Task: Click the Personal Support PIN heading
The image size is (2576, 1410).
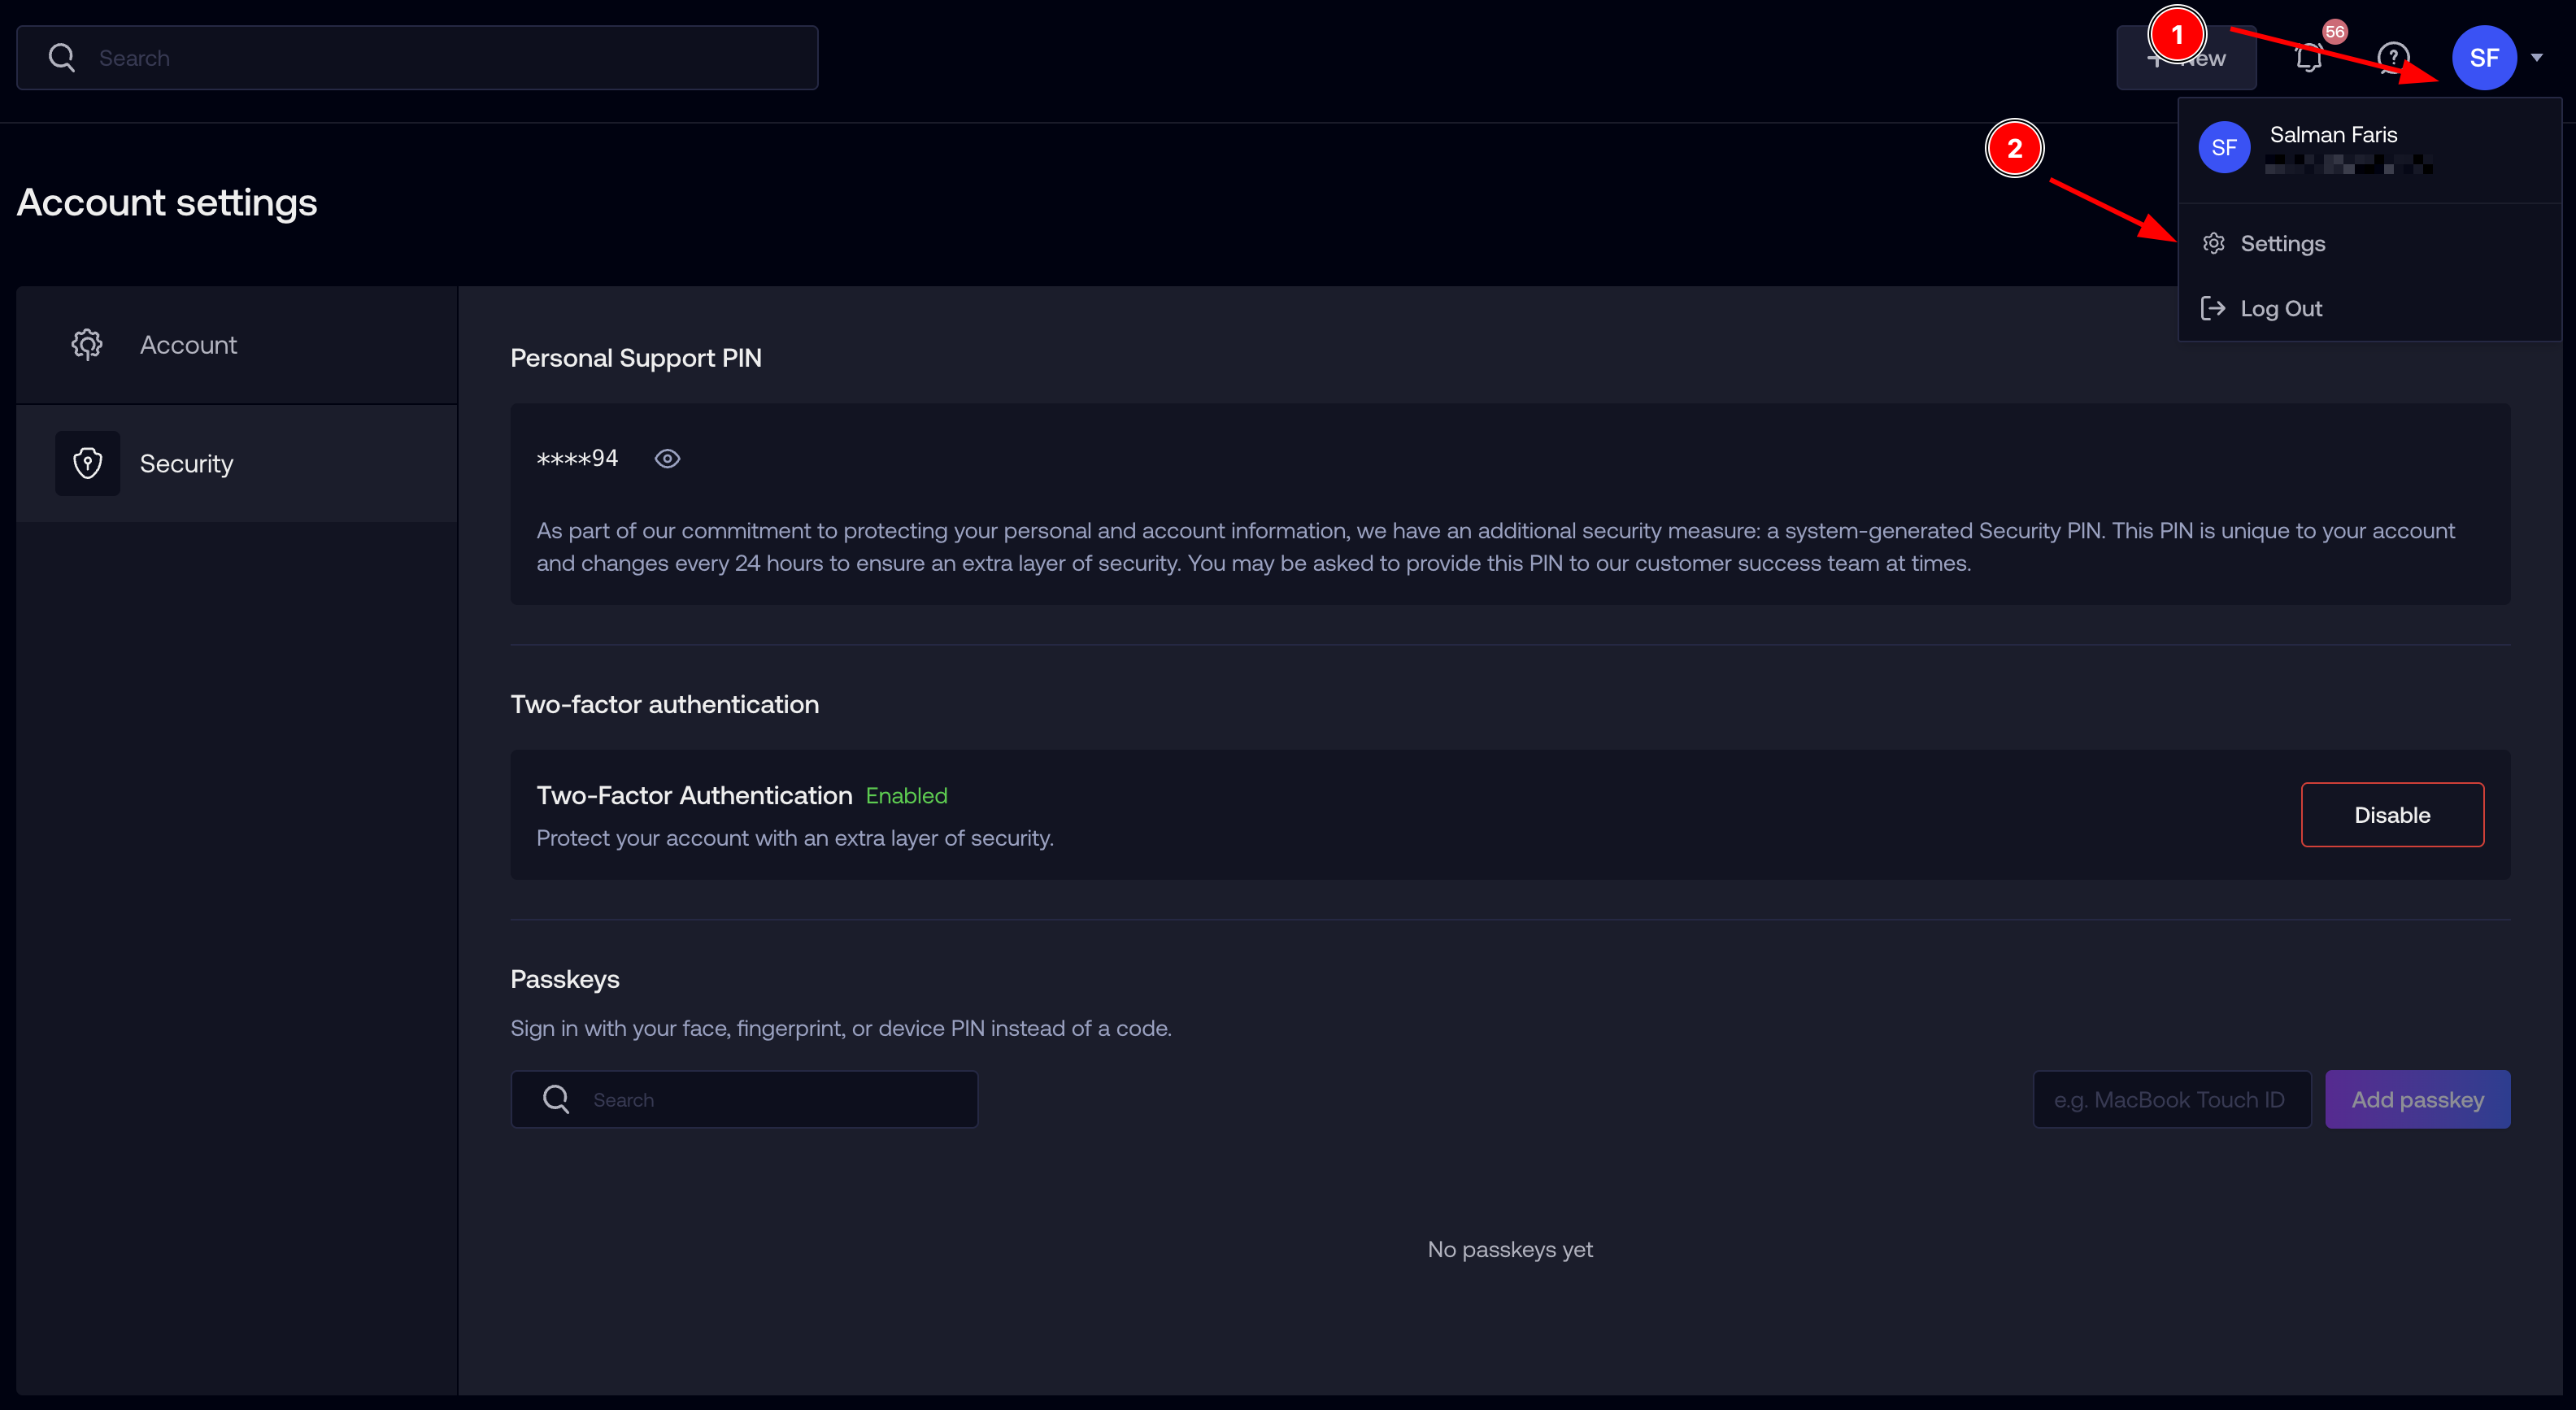Action: pyautogui.click(x=636, y=358)
